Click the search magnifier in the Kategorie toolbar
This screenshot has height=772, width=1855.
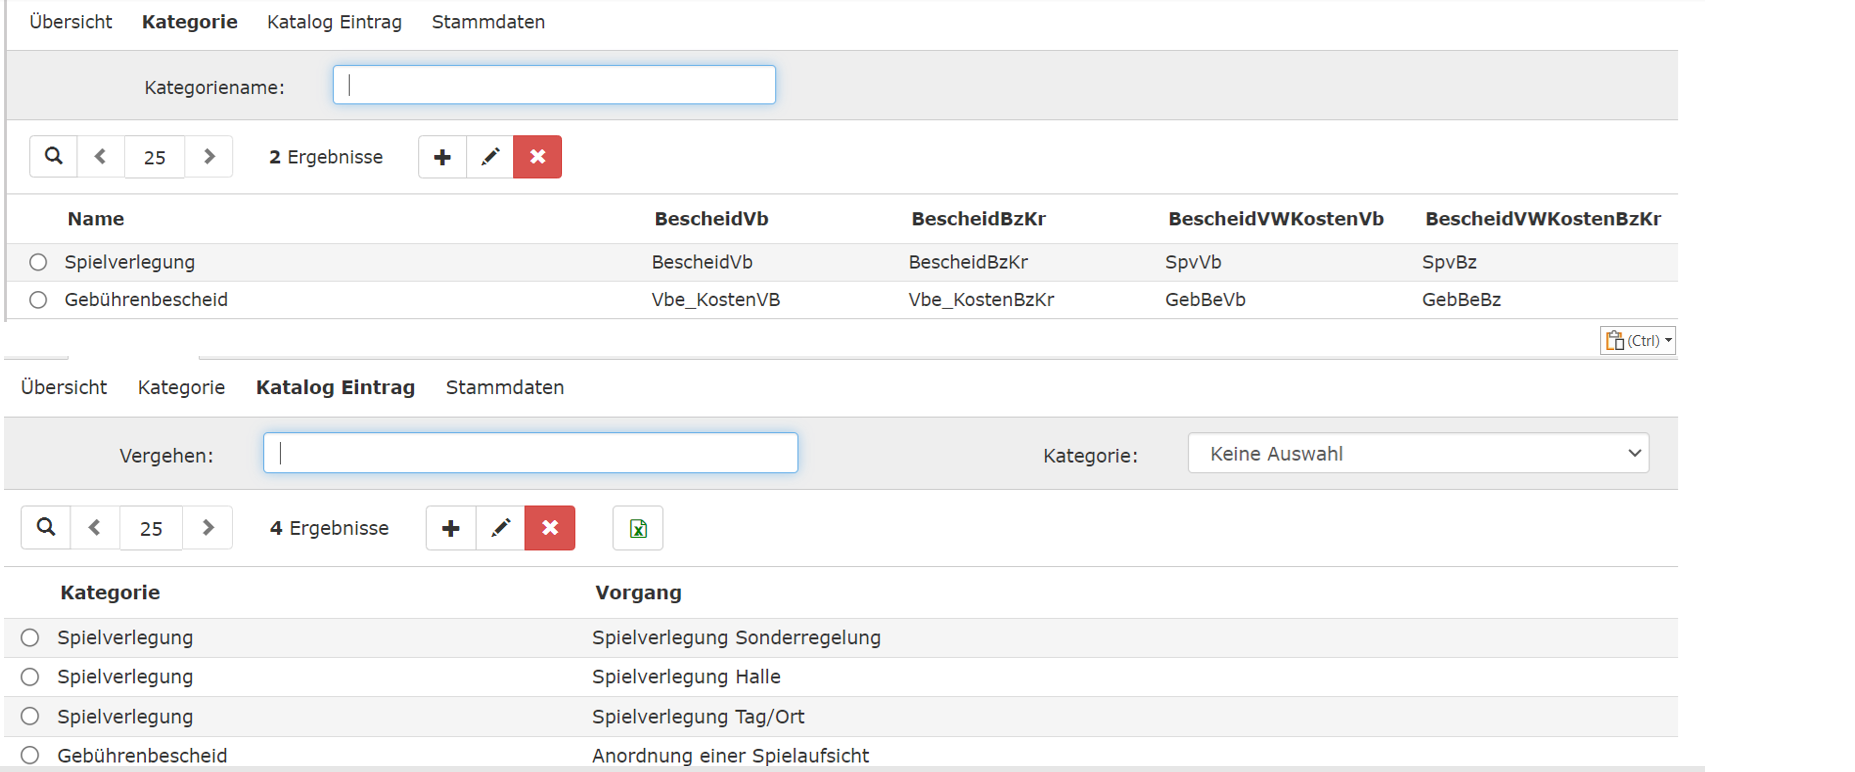[x=54, y=157]
